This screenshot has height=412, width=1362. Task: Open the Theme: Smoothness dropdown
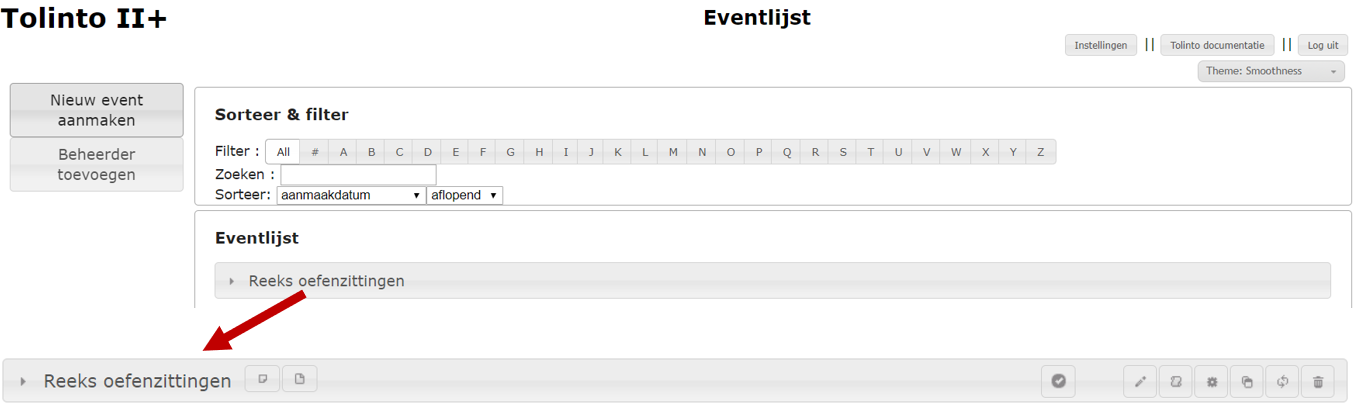tap(1271, 71)
